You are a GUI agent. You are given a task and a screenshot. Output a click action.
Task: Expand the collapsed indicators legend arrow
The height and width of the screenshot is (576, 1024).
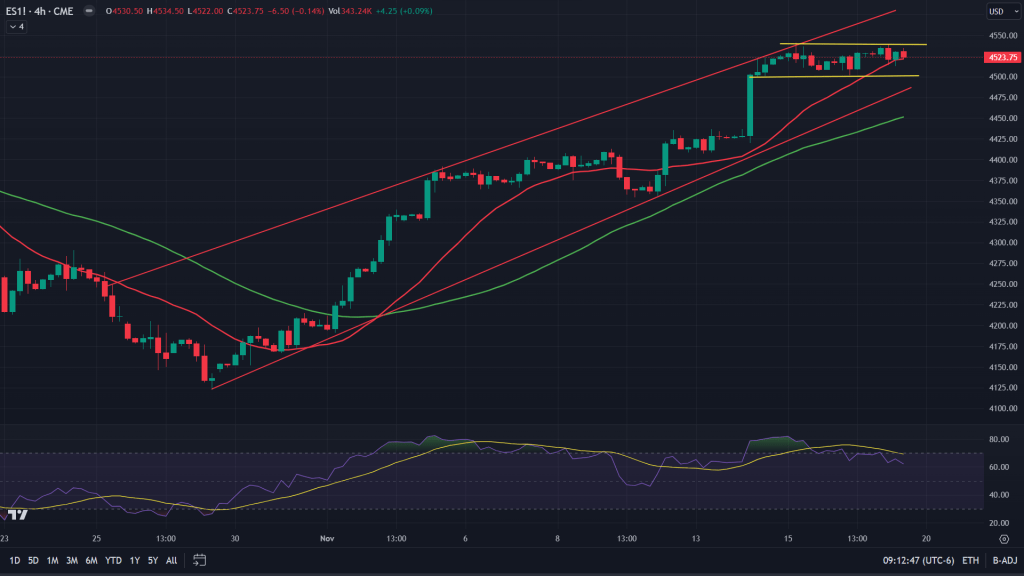17,27
